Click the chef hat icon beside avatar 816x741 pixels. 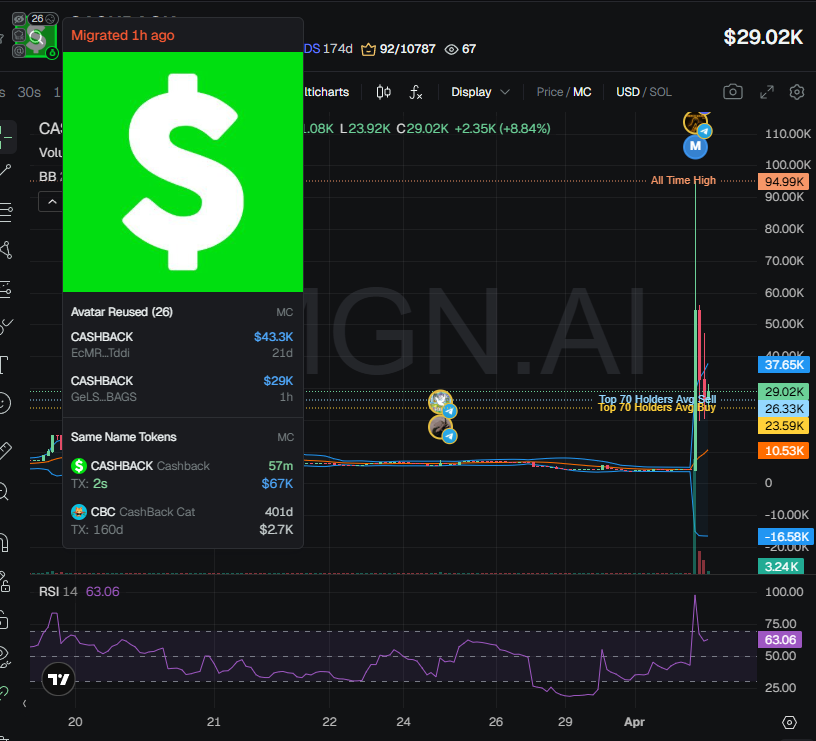19,35
